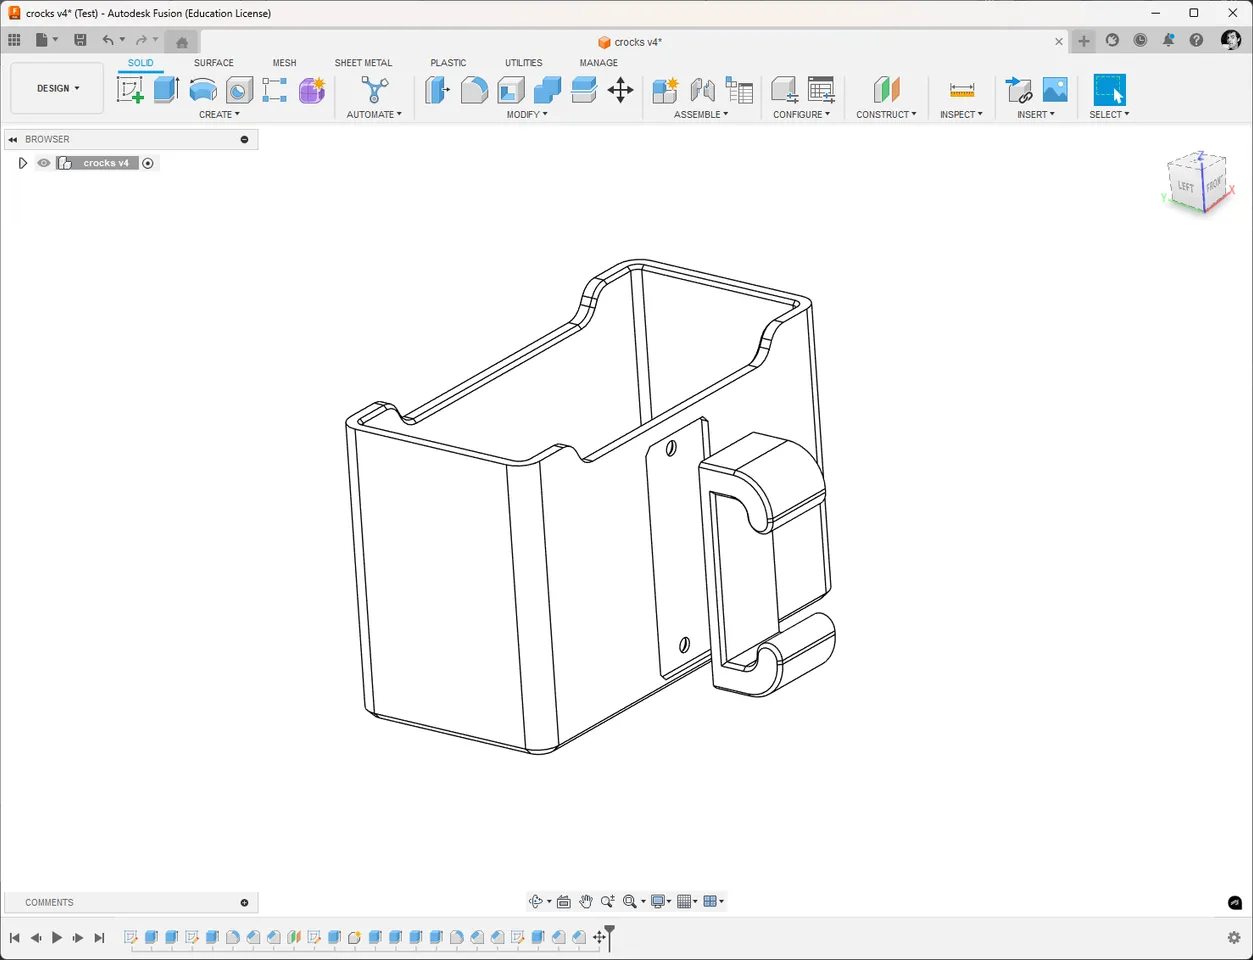
Task: Open the ASSEMBLE dropdown menu
Action: (701, 114)
